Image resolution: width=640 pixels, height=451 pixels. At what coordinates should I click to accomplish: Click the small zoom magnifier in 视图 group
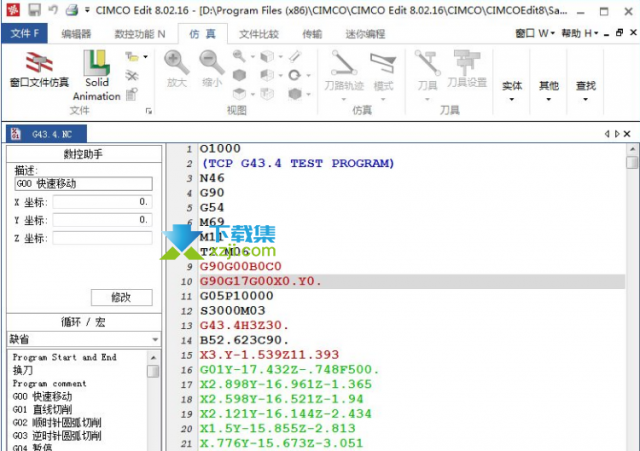239,56
